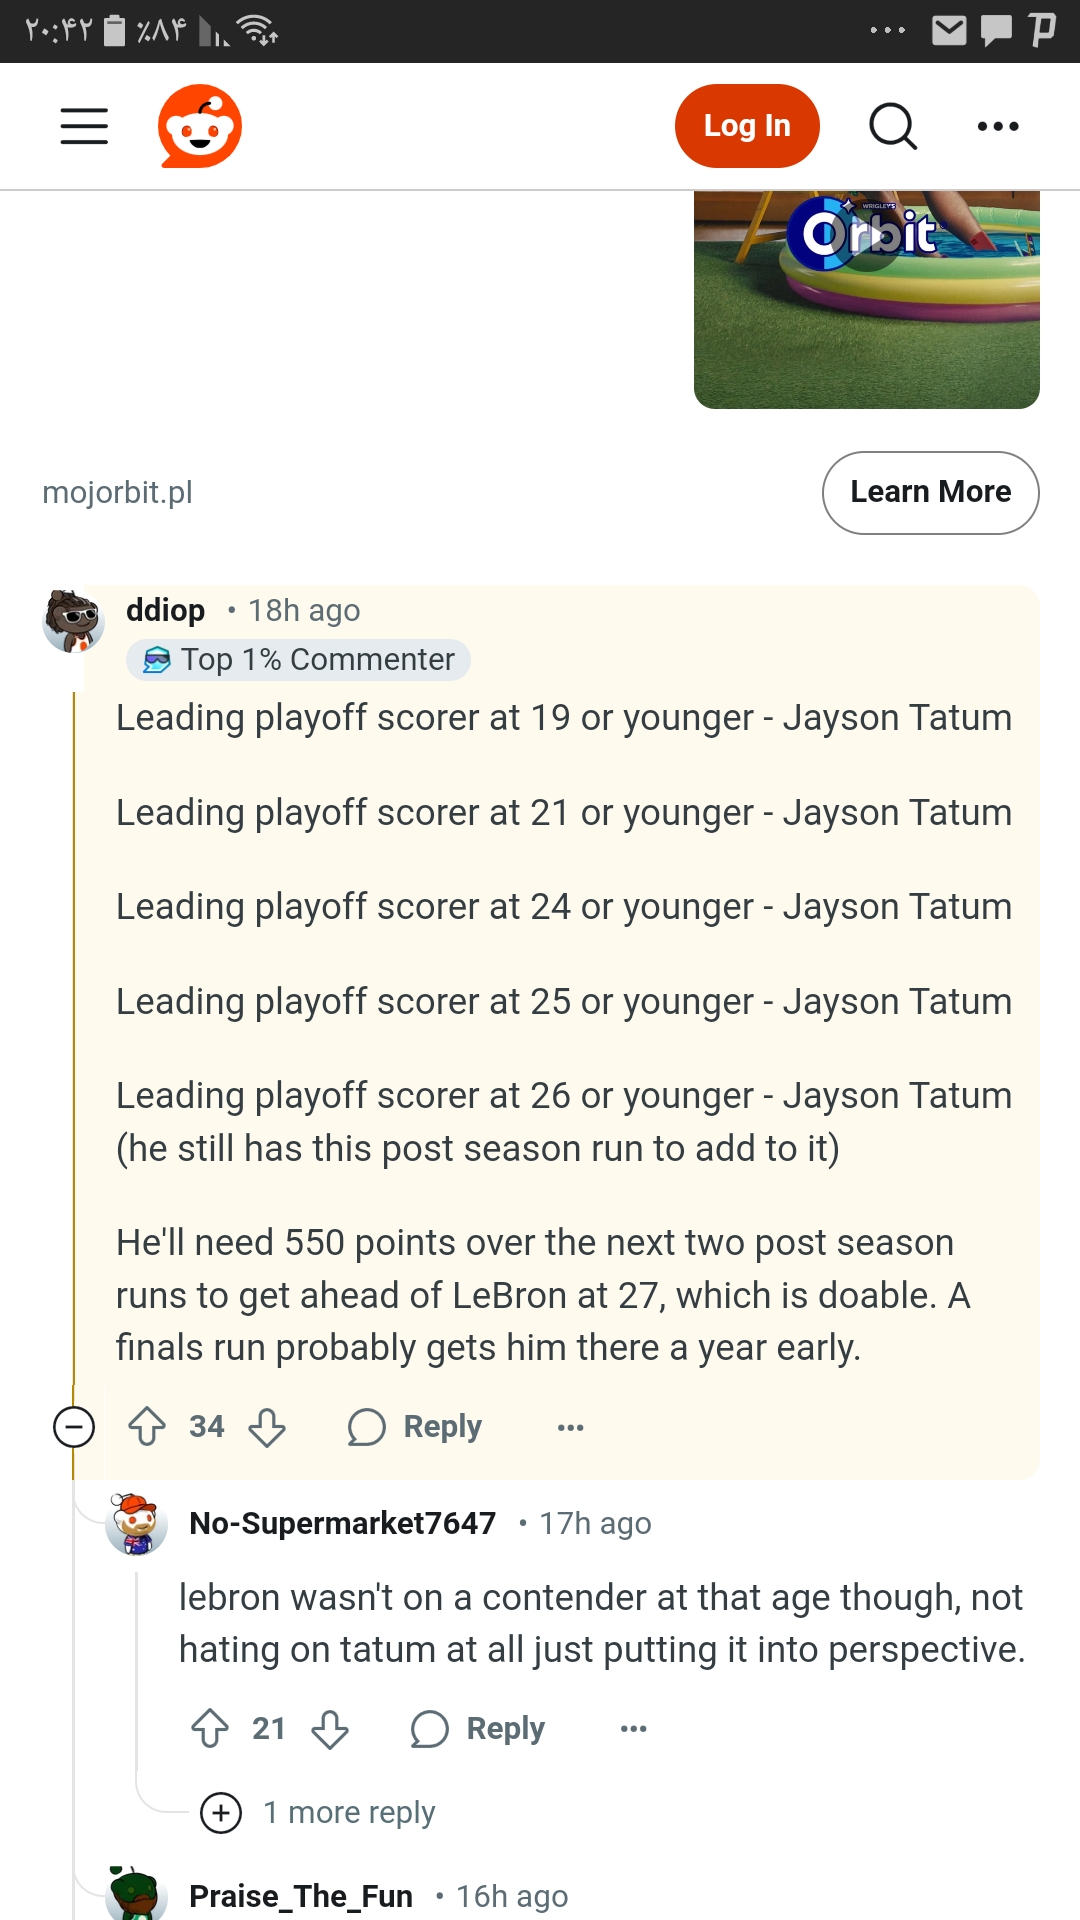Open more options on No-Supermarket7647's reply
Viewport: 1080px width, 1920px height.
(x=633, y=1729)
